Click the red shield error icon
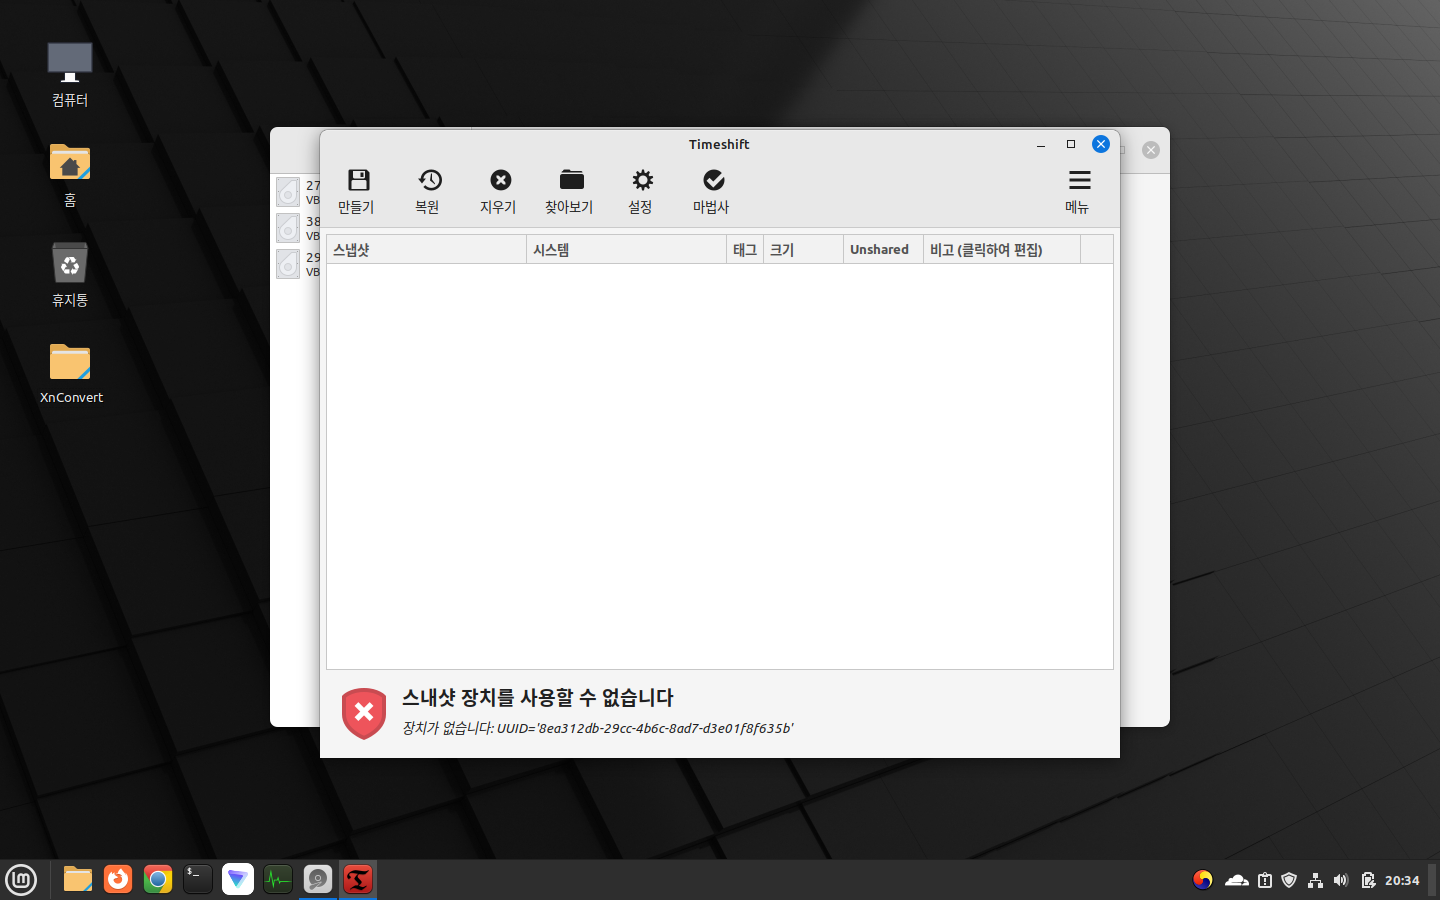 click(364, 713)
